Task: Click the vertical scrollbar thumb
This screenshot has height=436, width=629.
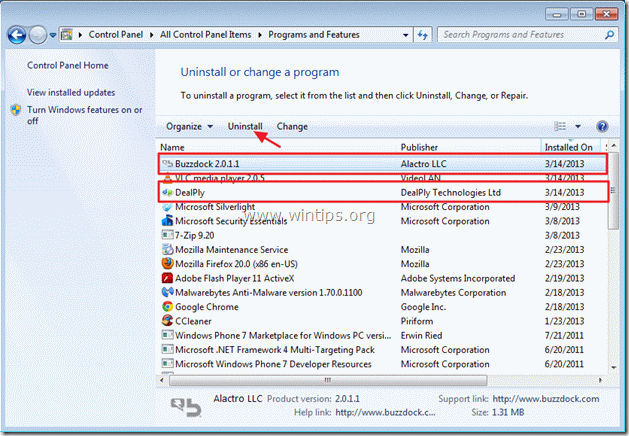Action: [x=613, y=191]
